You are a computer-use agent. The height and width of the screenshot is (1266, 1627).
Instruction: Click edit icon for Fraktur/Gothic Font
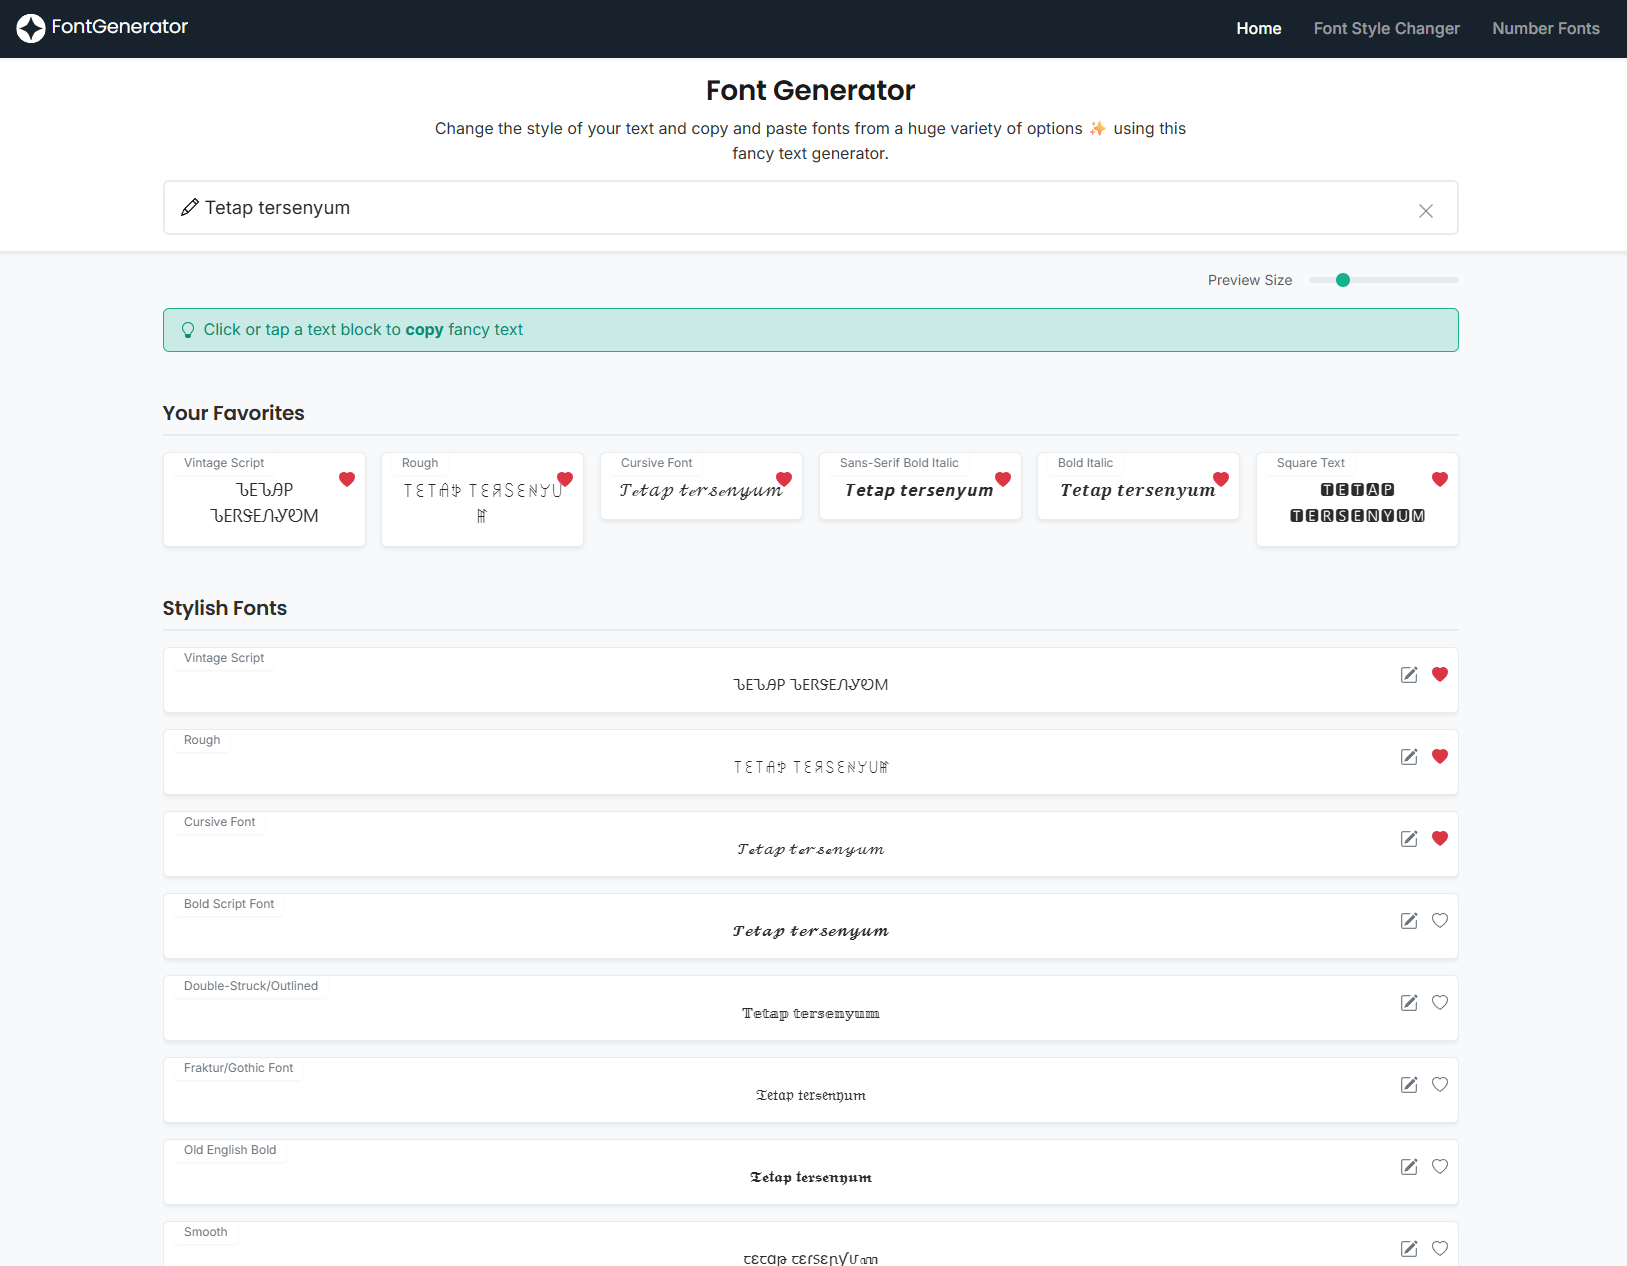pyautogui.click(x=1408, y=1085)
